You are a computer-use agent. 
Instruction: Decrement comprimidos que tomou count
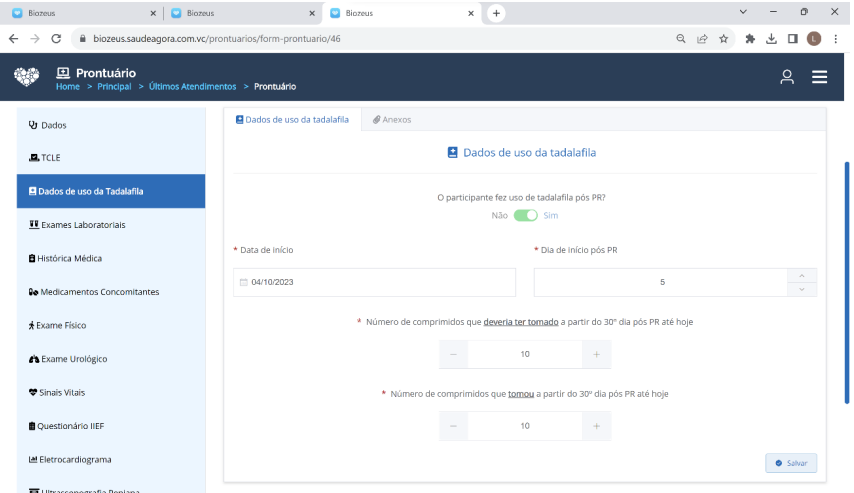(x=453, y=426)
